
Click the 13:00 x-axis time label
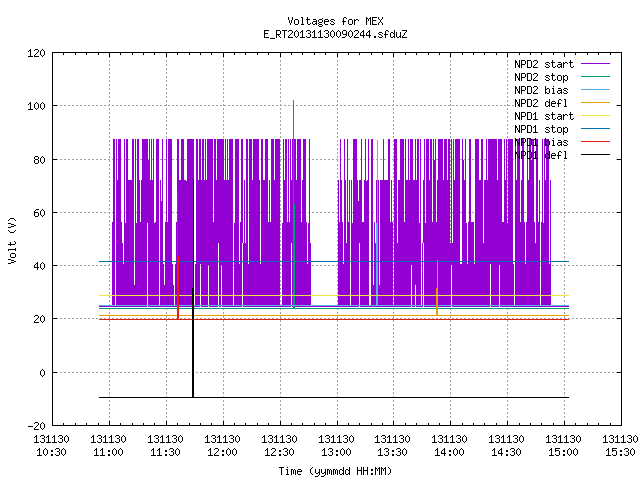click(x=336, y=452)
